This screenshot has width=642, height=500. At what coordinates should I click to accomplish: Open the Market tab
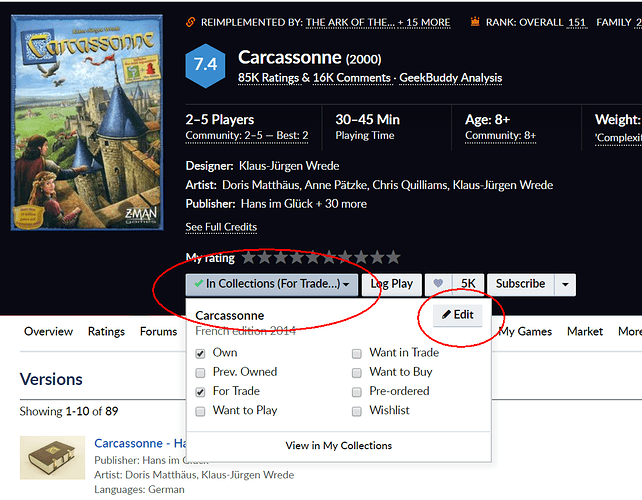585,331
